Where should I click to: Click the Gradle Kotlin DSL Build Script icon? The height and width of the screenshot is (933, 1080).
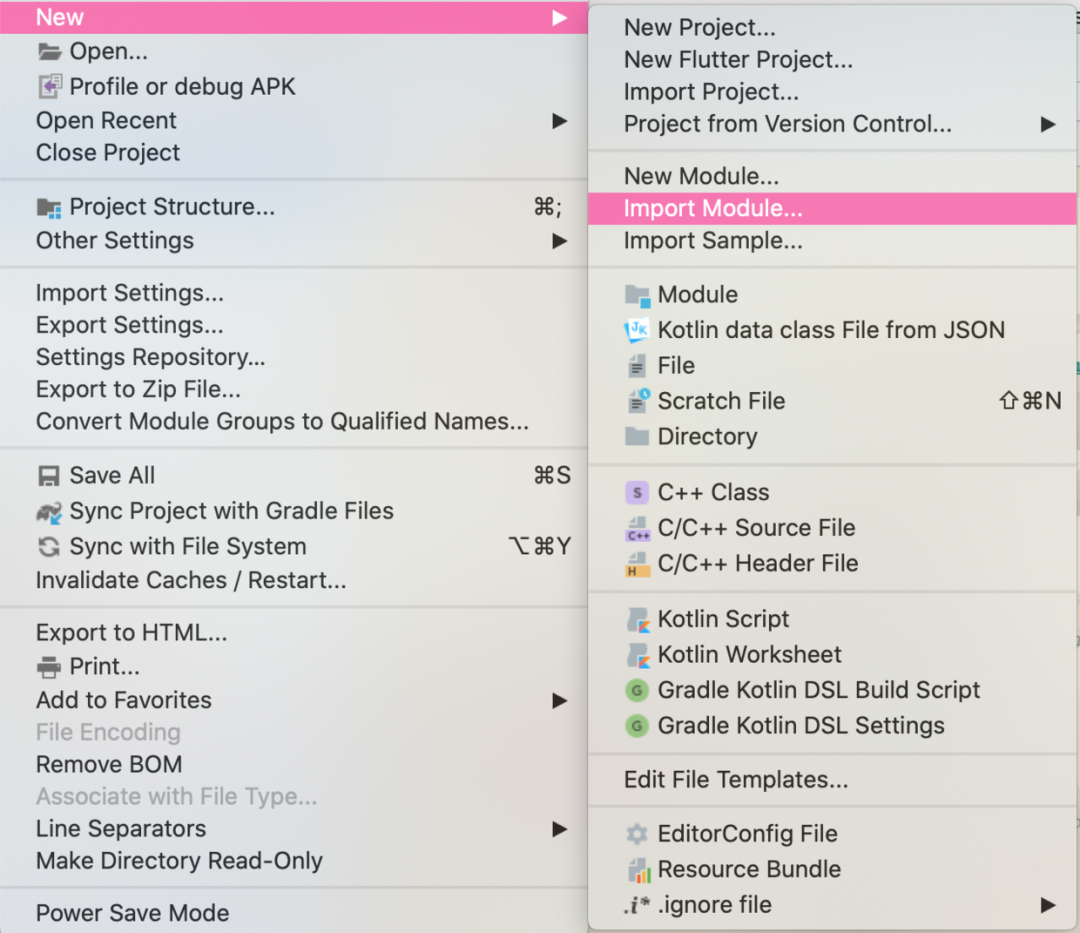click(x=637, y=690)
